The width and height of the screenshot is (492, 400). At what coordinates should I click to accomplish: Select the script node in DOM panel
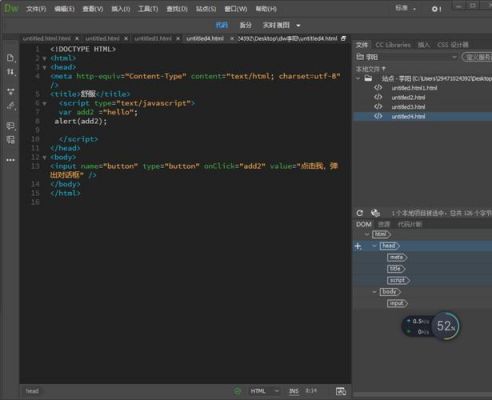tap(398, 280)
